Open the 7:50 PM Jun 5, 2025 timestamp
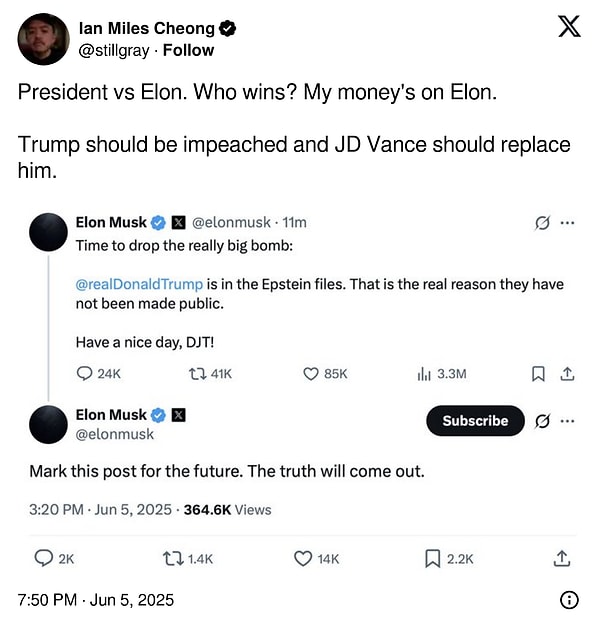Viewport: 600px width, 630px height. (x=96, y=600)
